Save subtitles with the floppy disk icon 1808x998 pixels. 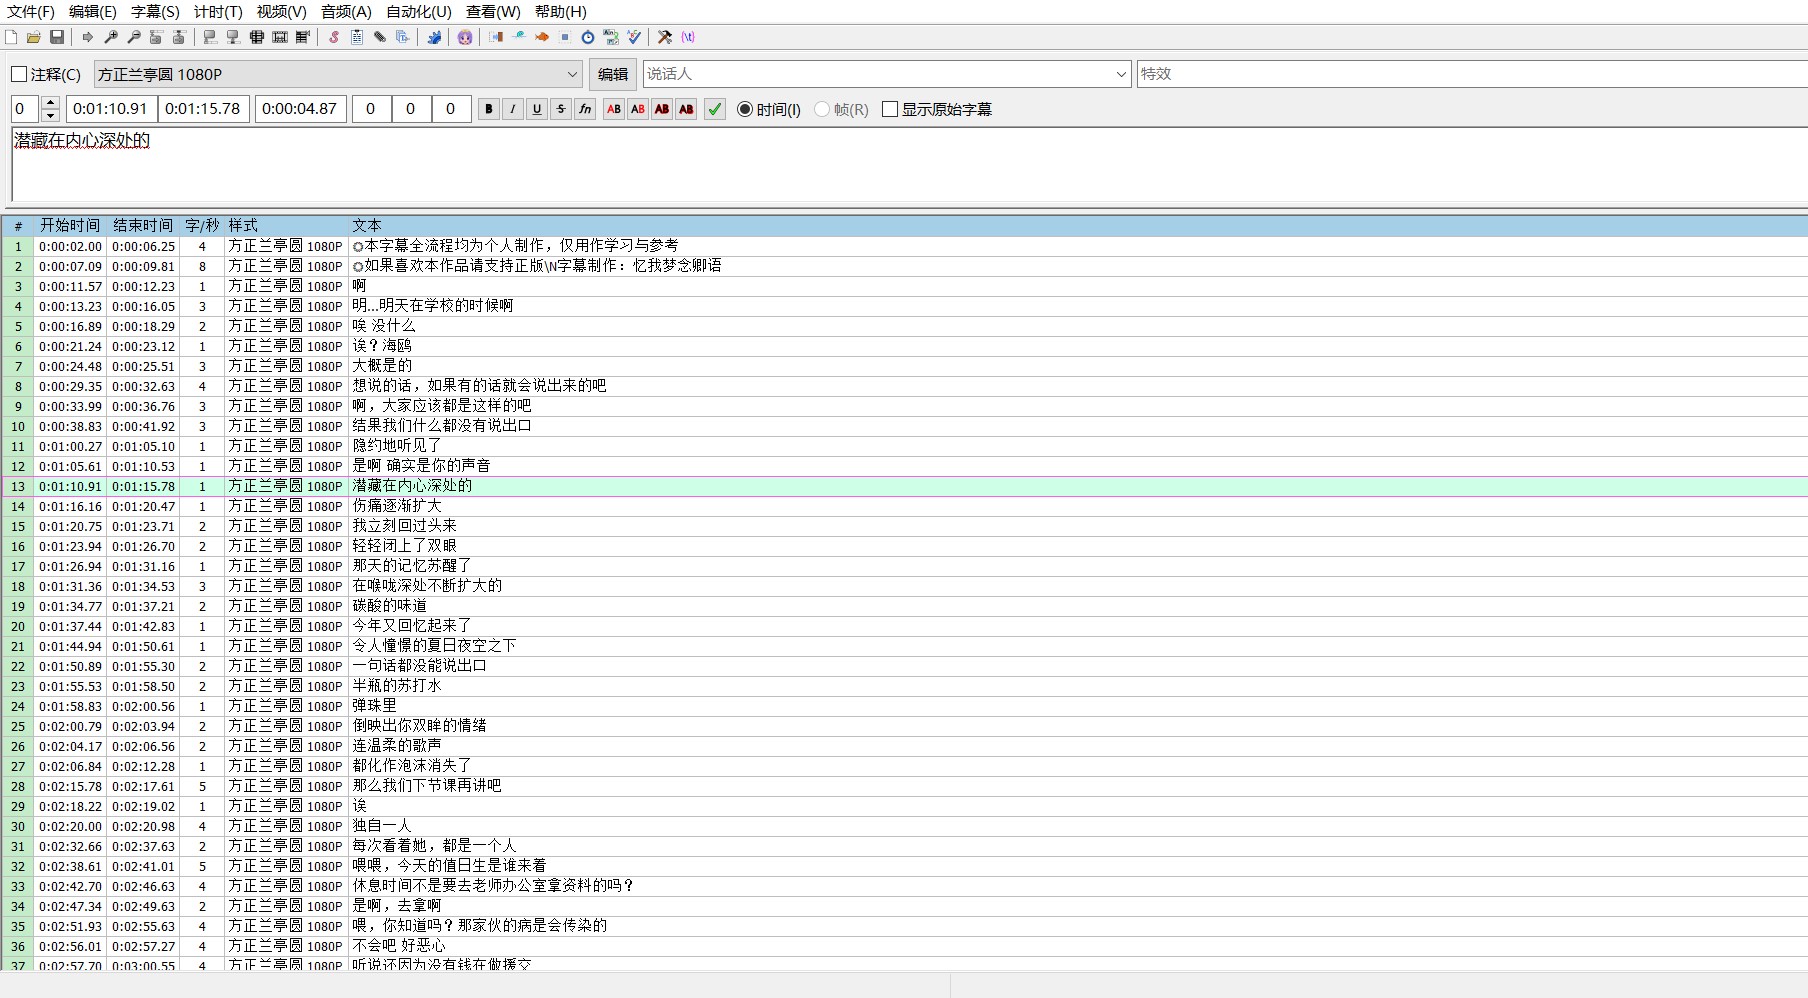pyautogui.click(x=57, y=37)
